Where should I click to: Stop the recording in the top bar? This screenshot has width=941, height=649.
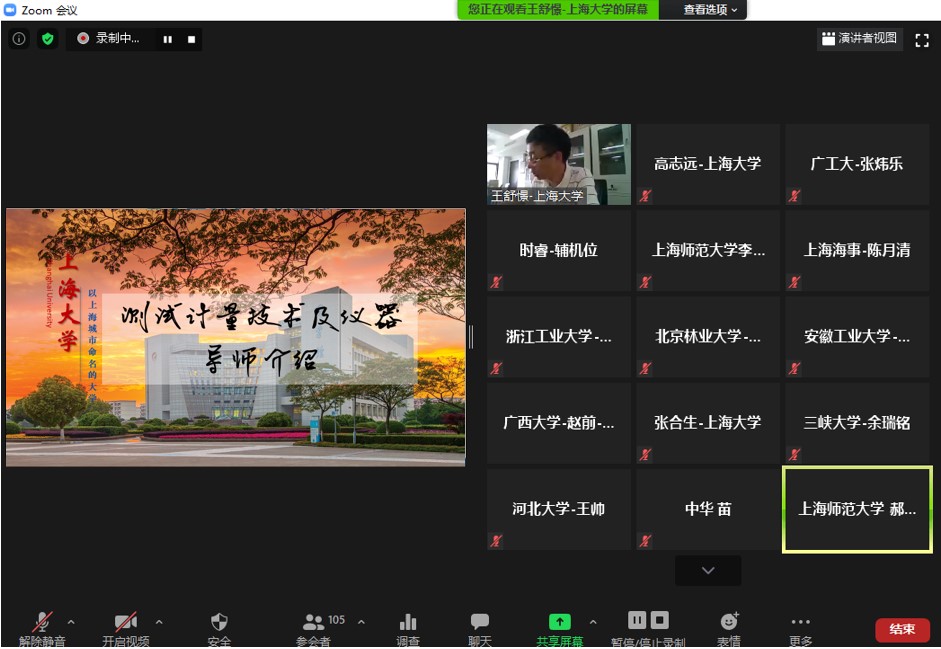click(191, 40)
